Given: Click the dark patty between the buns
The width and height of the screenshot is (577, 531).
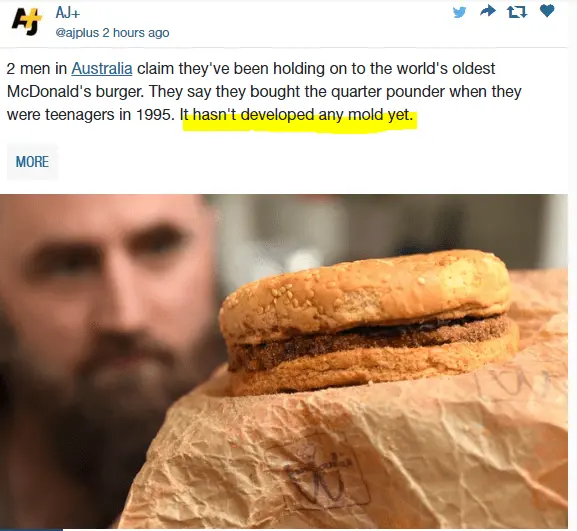Looking at the screenshot, I should (x=368, y=342).
